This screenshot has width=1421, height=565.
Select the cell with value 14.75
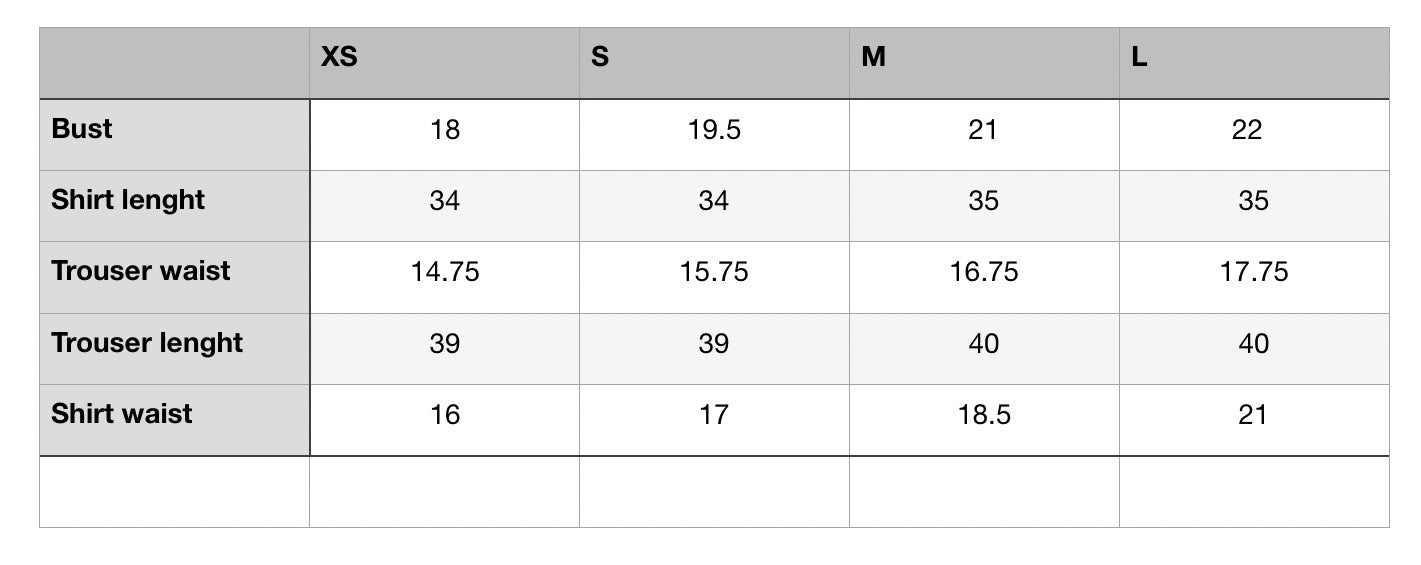pos(444,276)
